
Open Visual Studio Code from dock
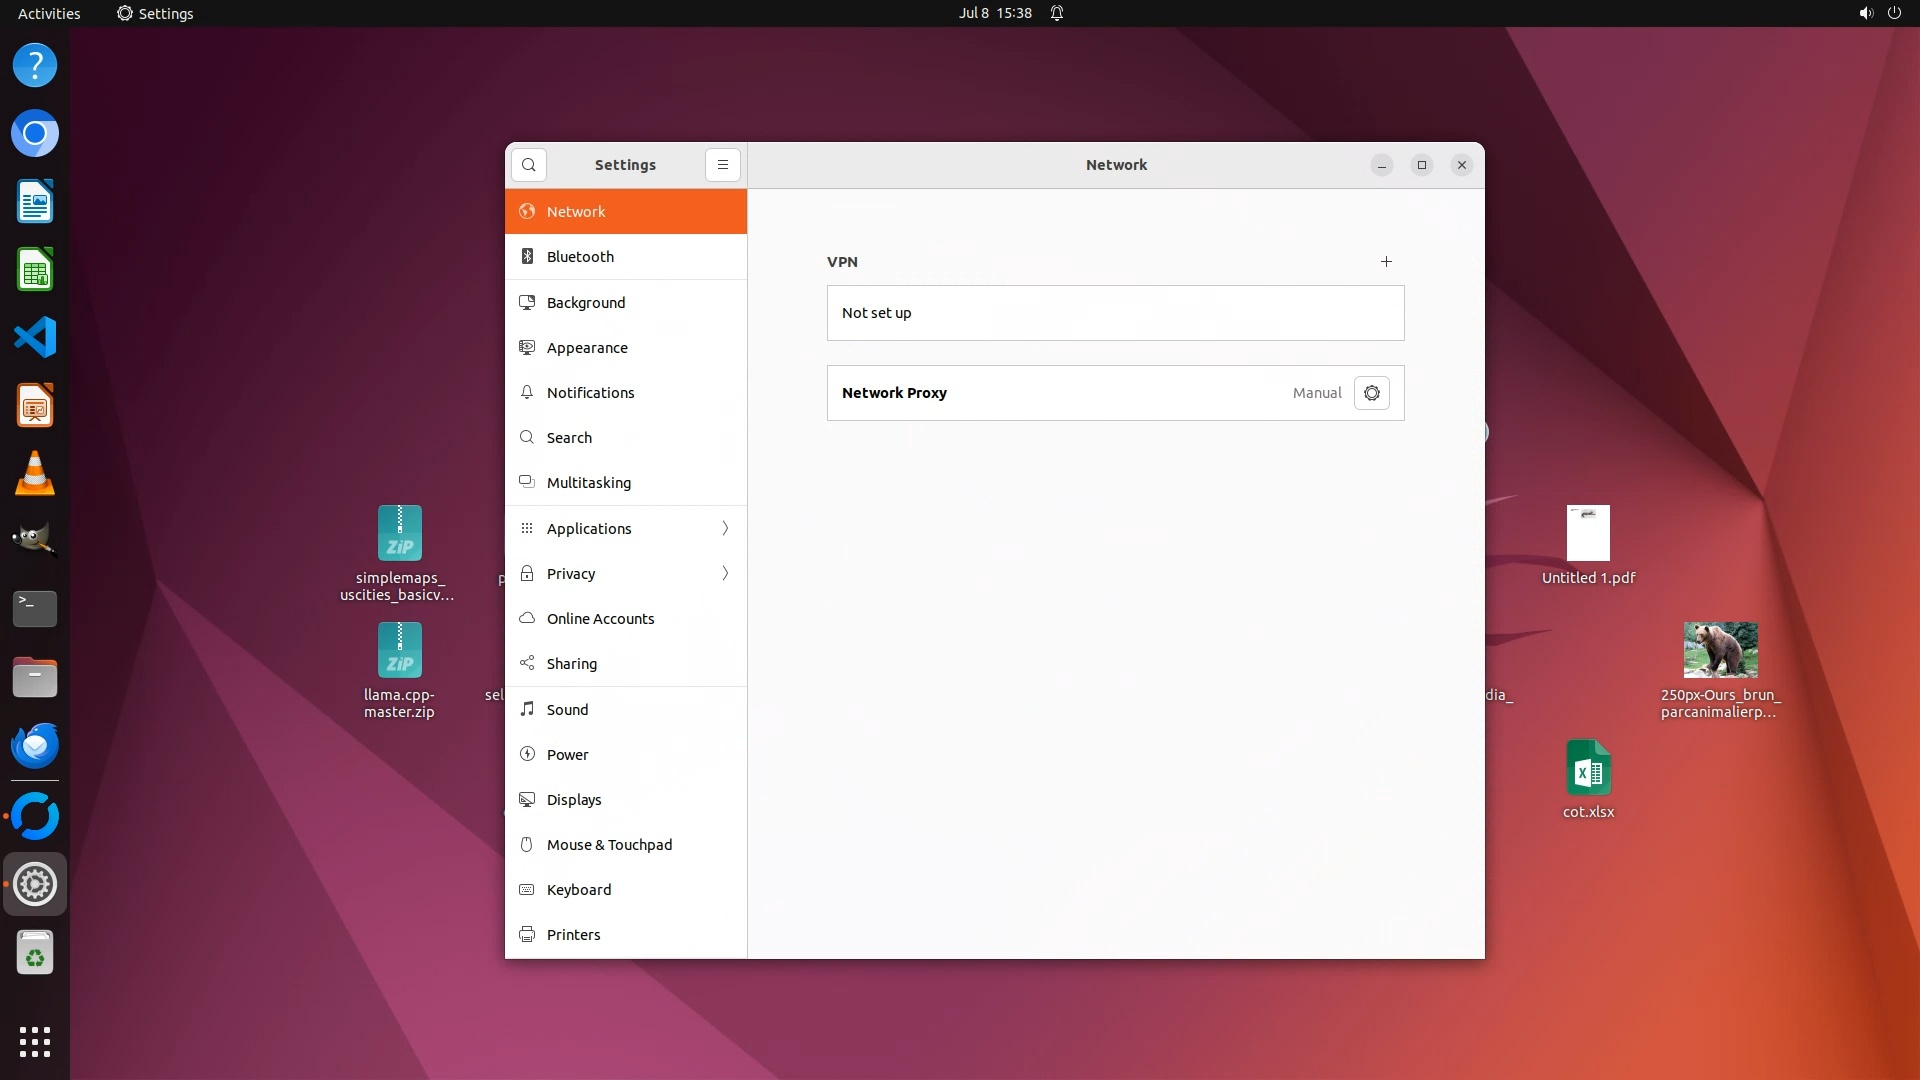pyautogui.click(x=35, y=338)
